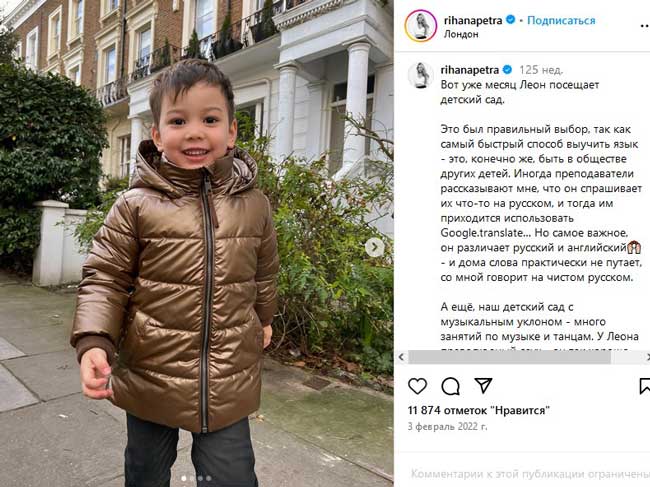Click the horizontal scrollbar track
Screen dimensions: 650x487
pos(524,357)
